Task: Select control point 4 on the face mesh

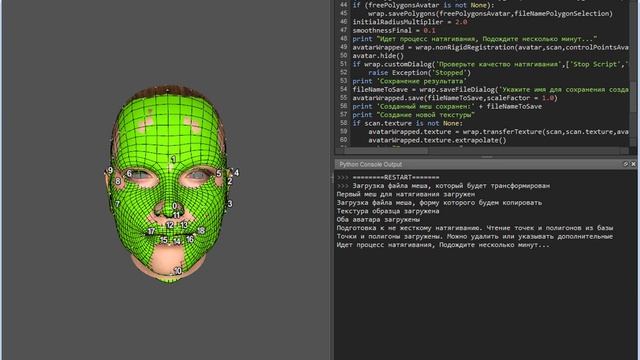Action: pyautogui.click(x=236, y=173)
